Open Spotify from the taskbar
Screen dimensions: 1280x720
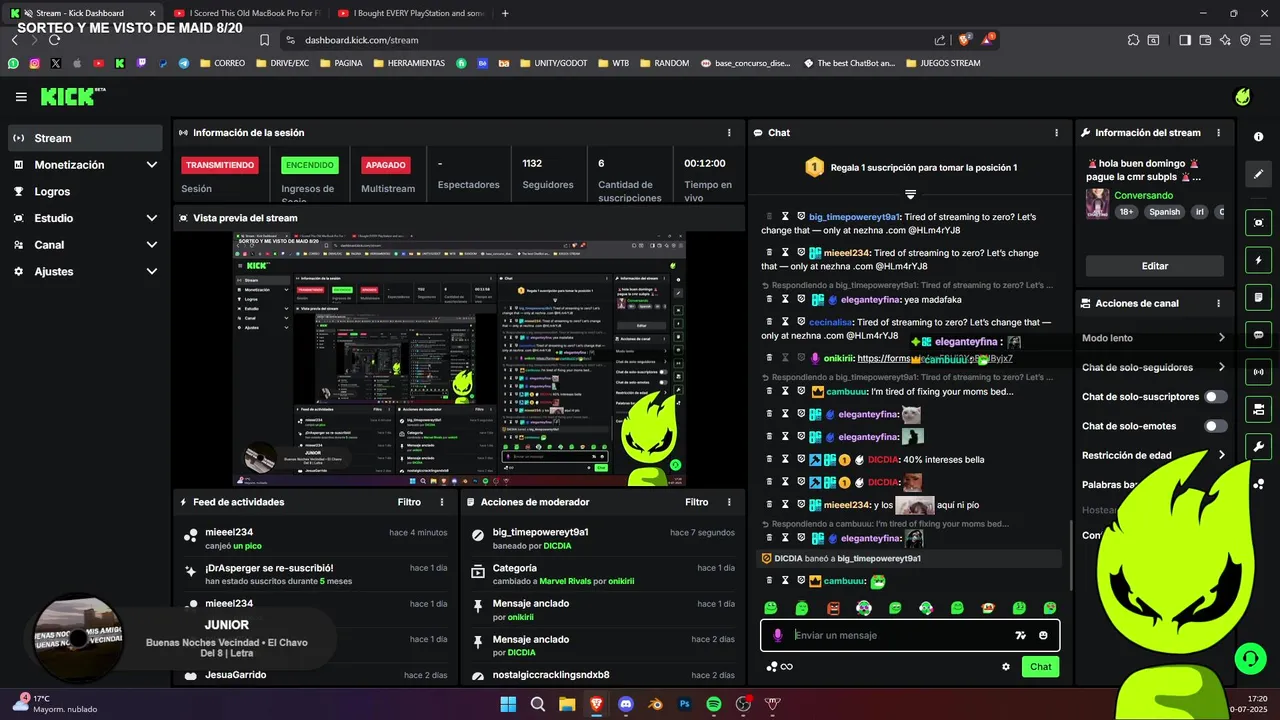coord(714,704)
